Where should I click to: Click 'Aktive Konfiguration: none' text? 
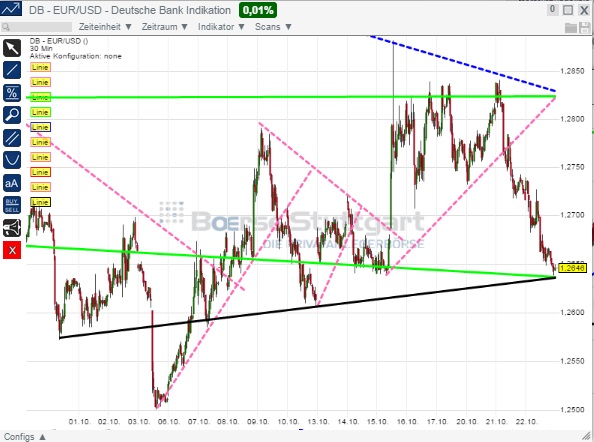pyautogui.click(x=76, y=56)
